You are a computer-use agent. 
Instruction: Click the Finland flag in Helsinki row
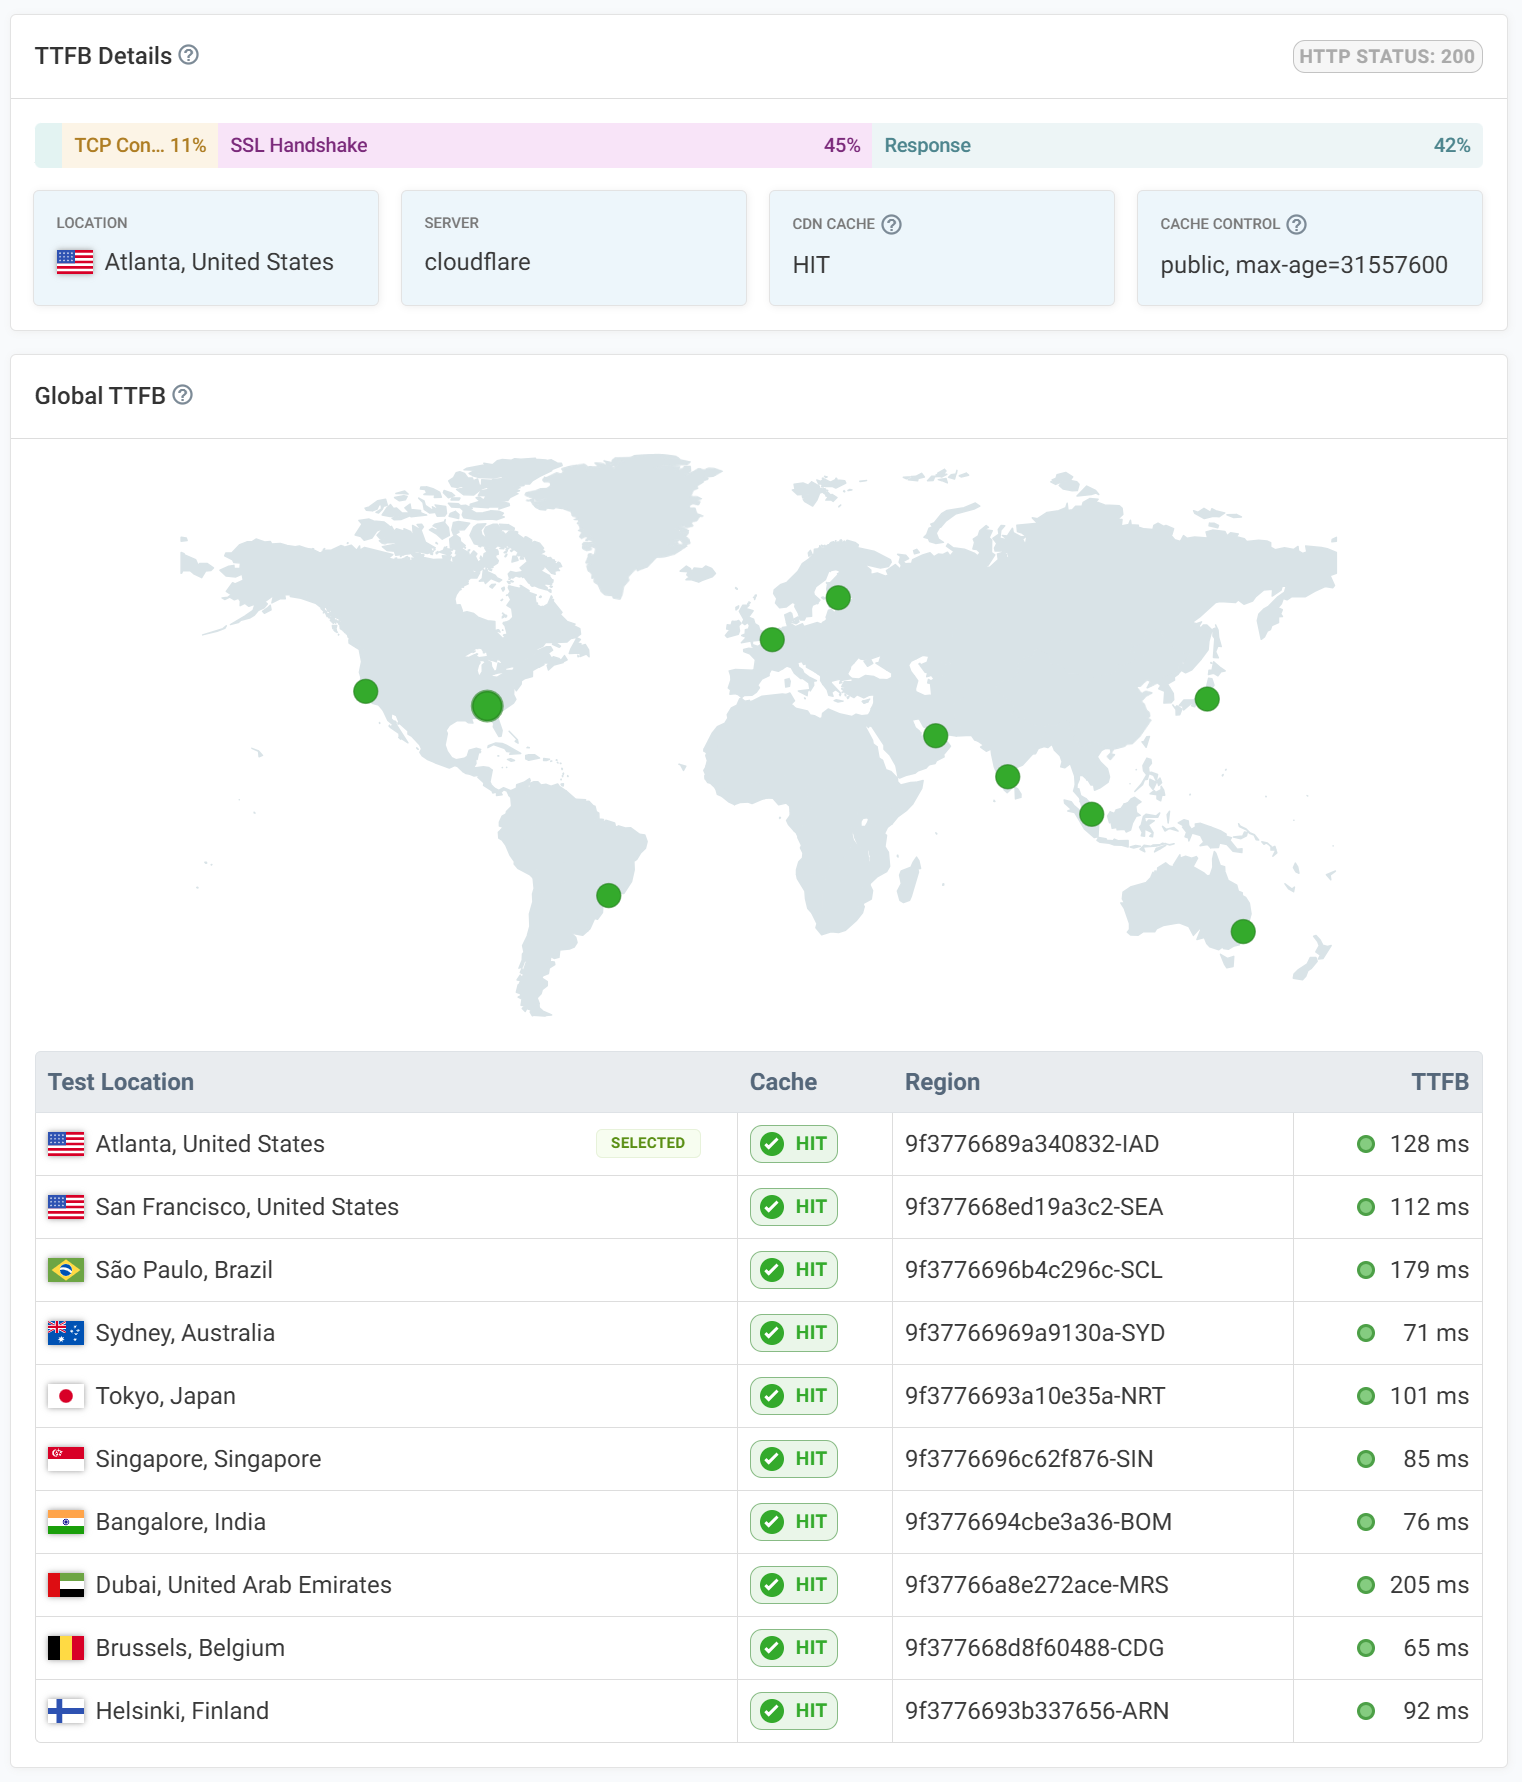click(66, 1711)
